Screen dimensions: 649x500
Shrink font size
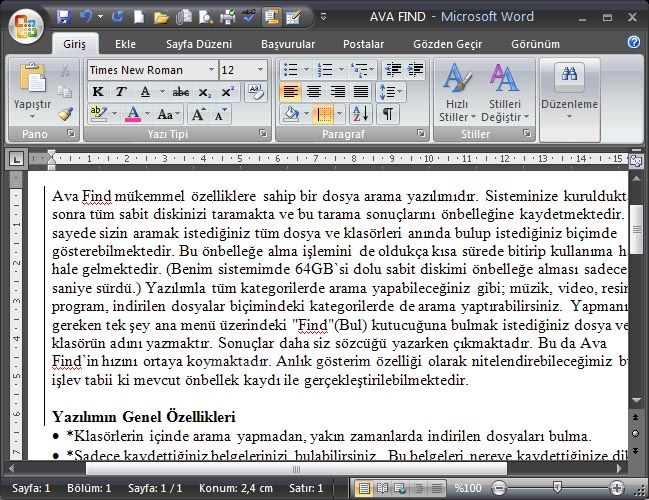(x=220, y=114)
